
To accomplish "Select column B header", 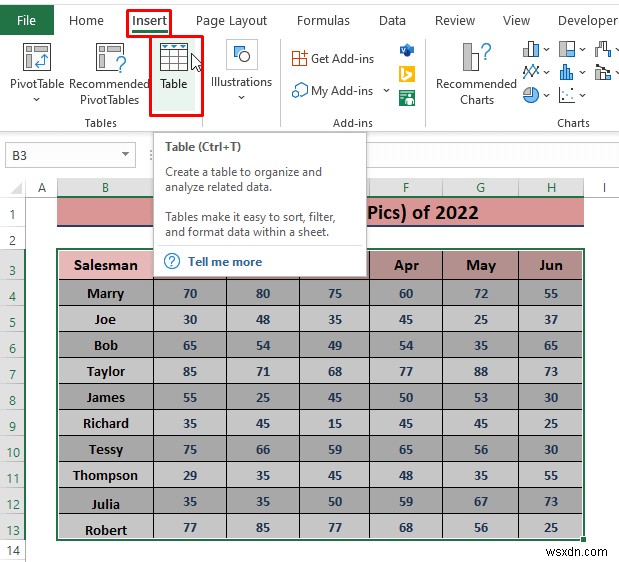I will coord(105,187).
